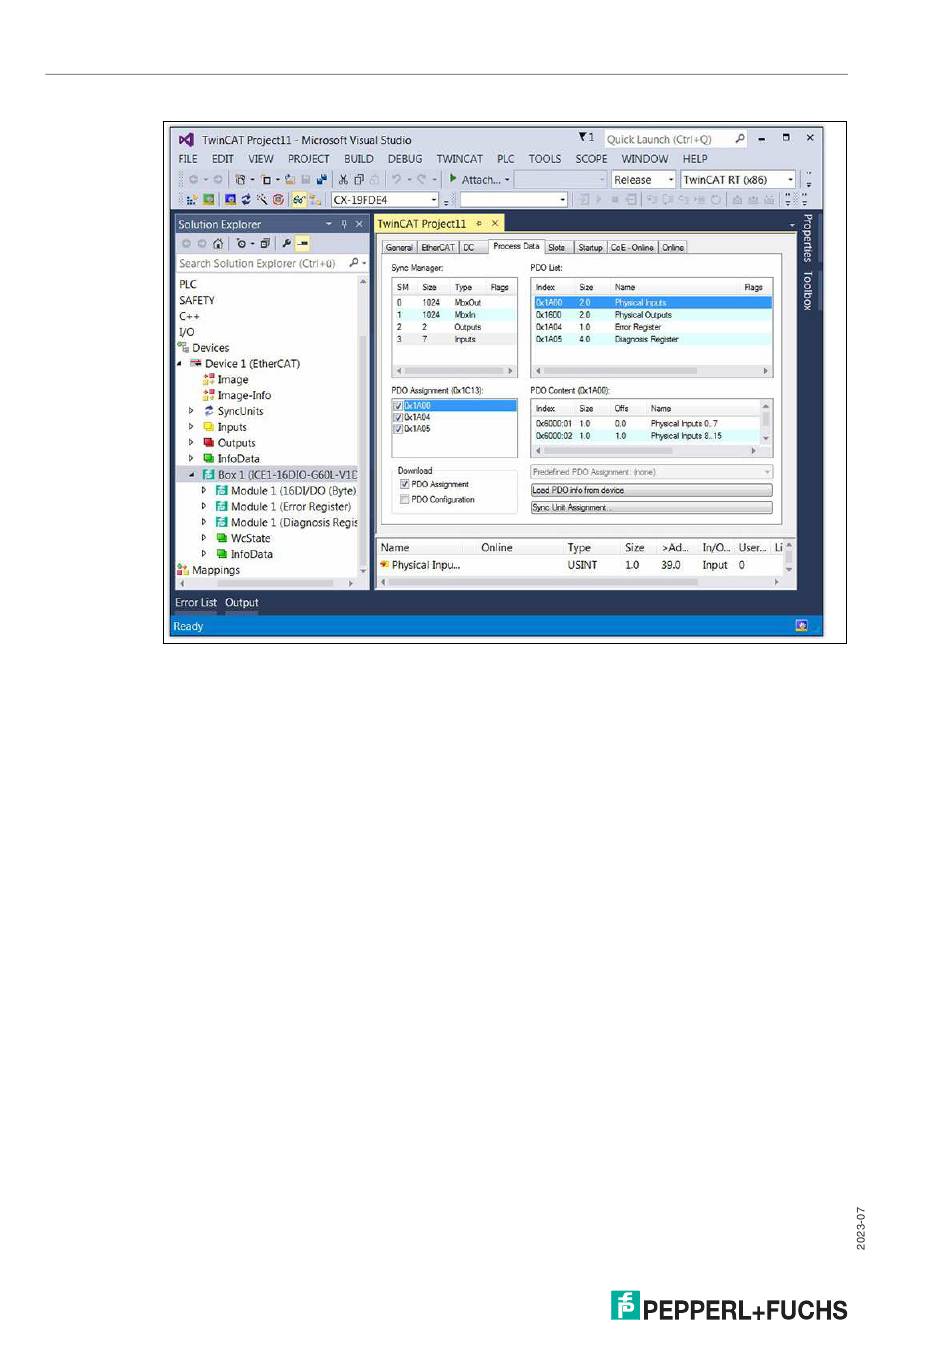The image size is (950, 1360).
Task: Click the red Outputs folder icon
Action: [209, 443]
